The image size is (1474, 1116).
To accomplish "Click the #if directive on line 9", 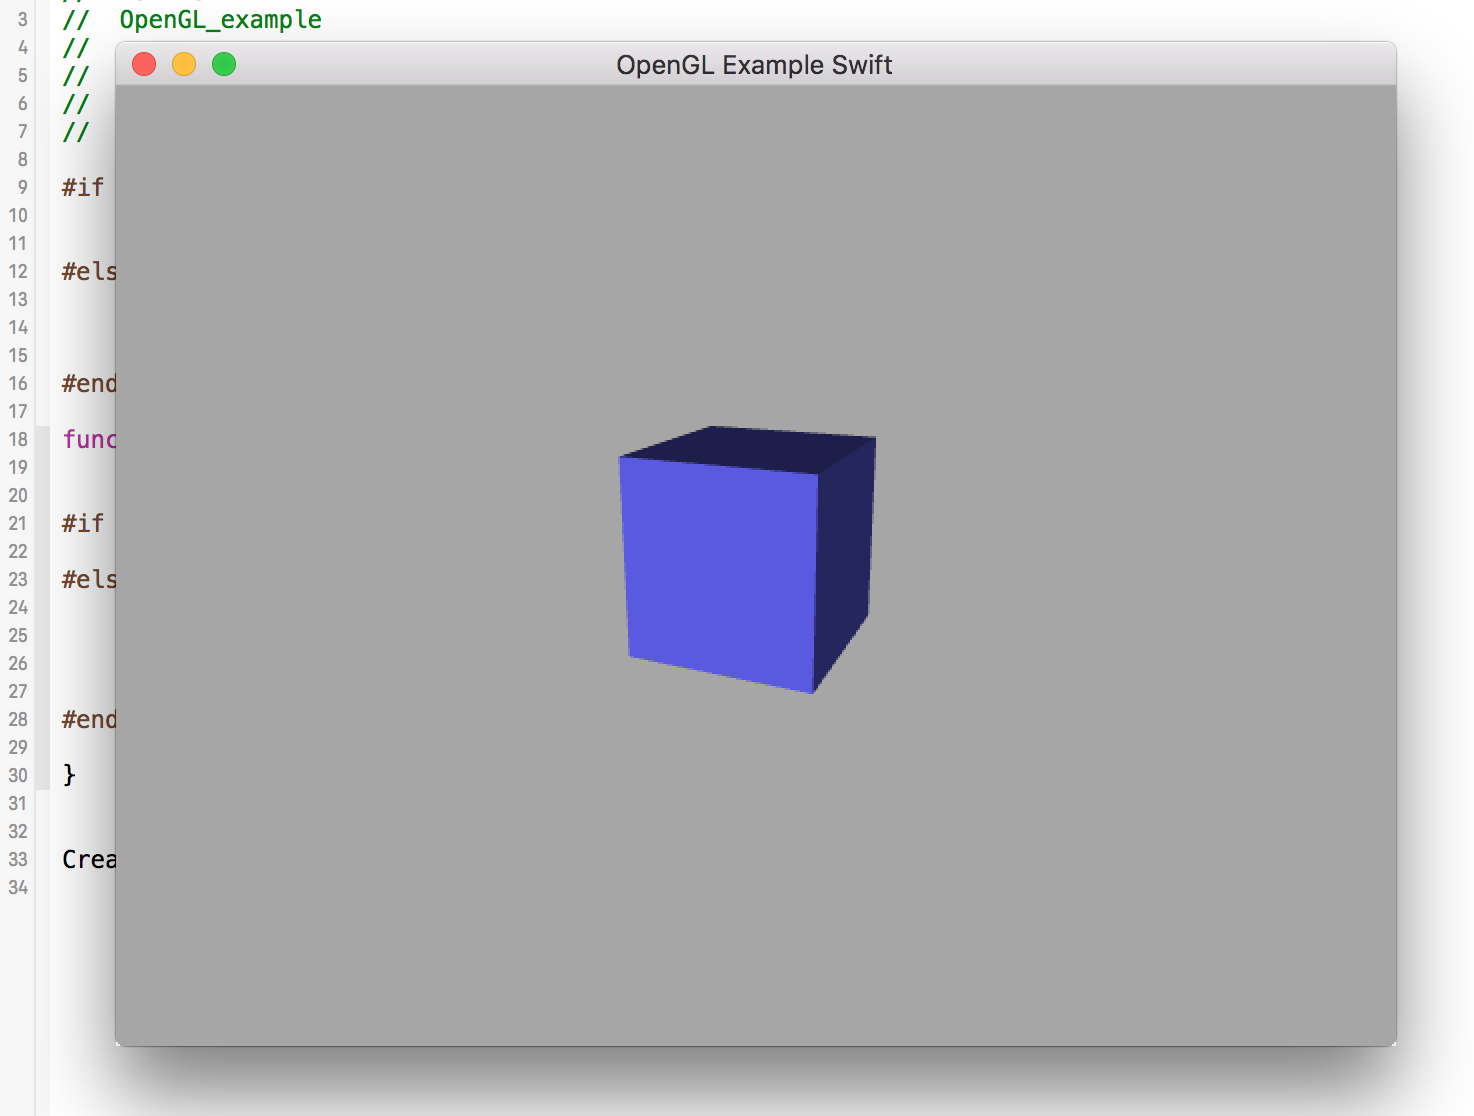I will [x=83, y=188].
